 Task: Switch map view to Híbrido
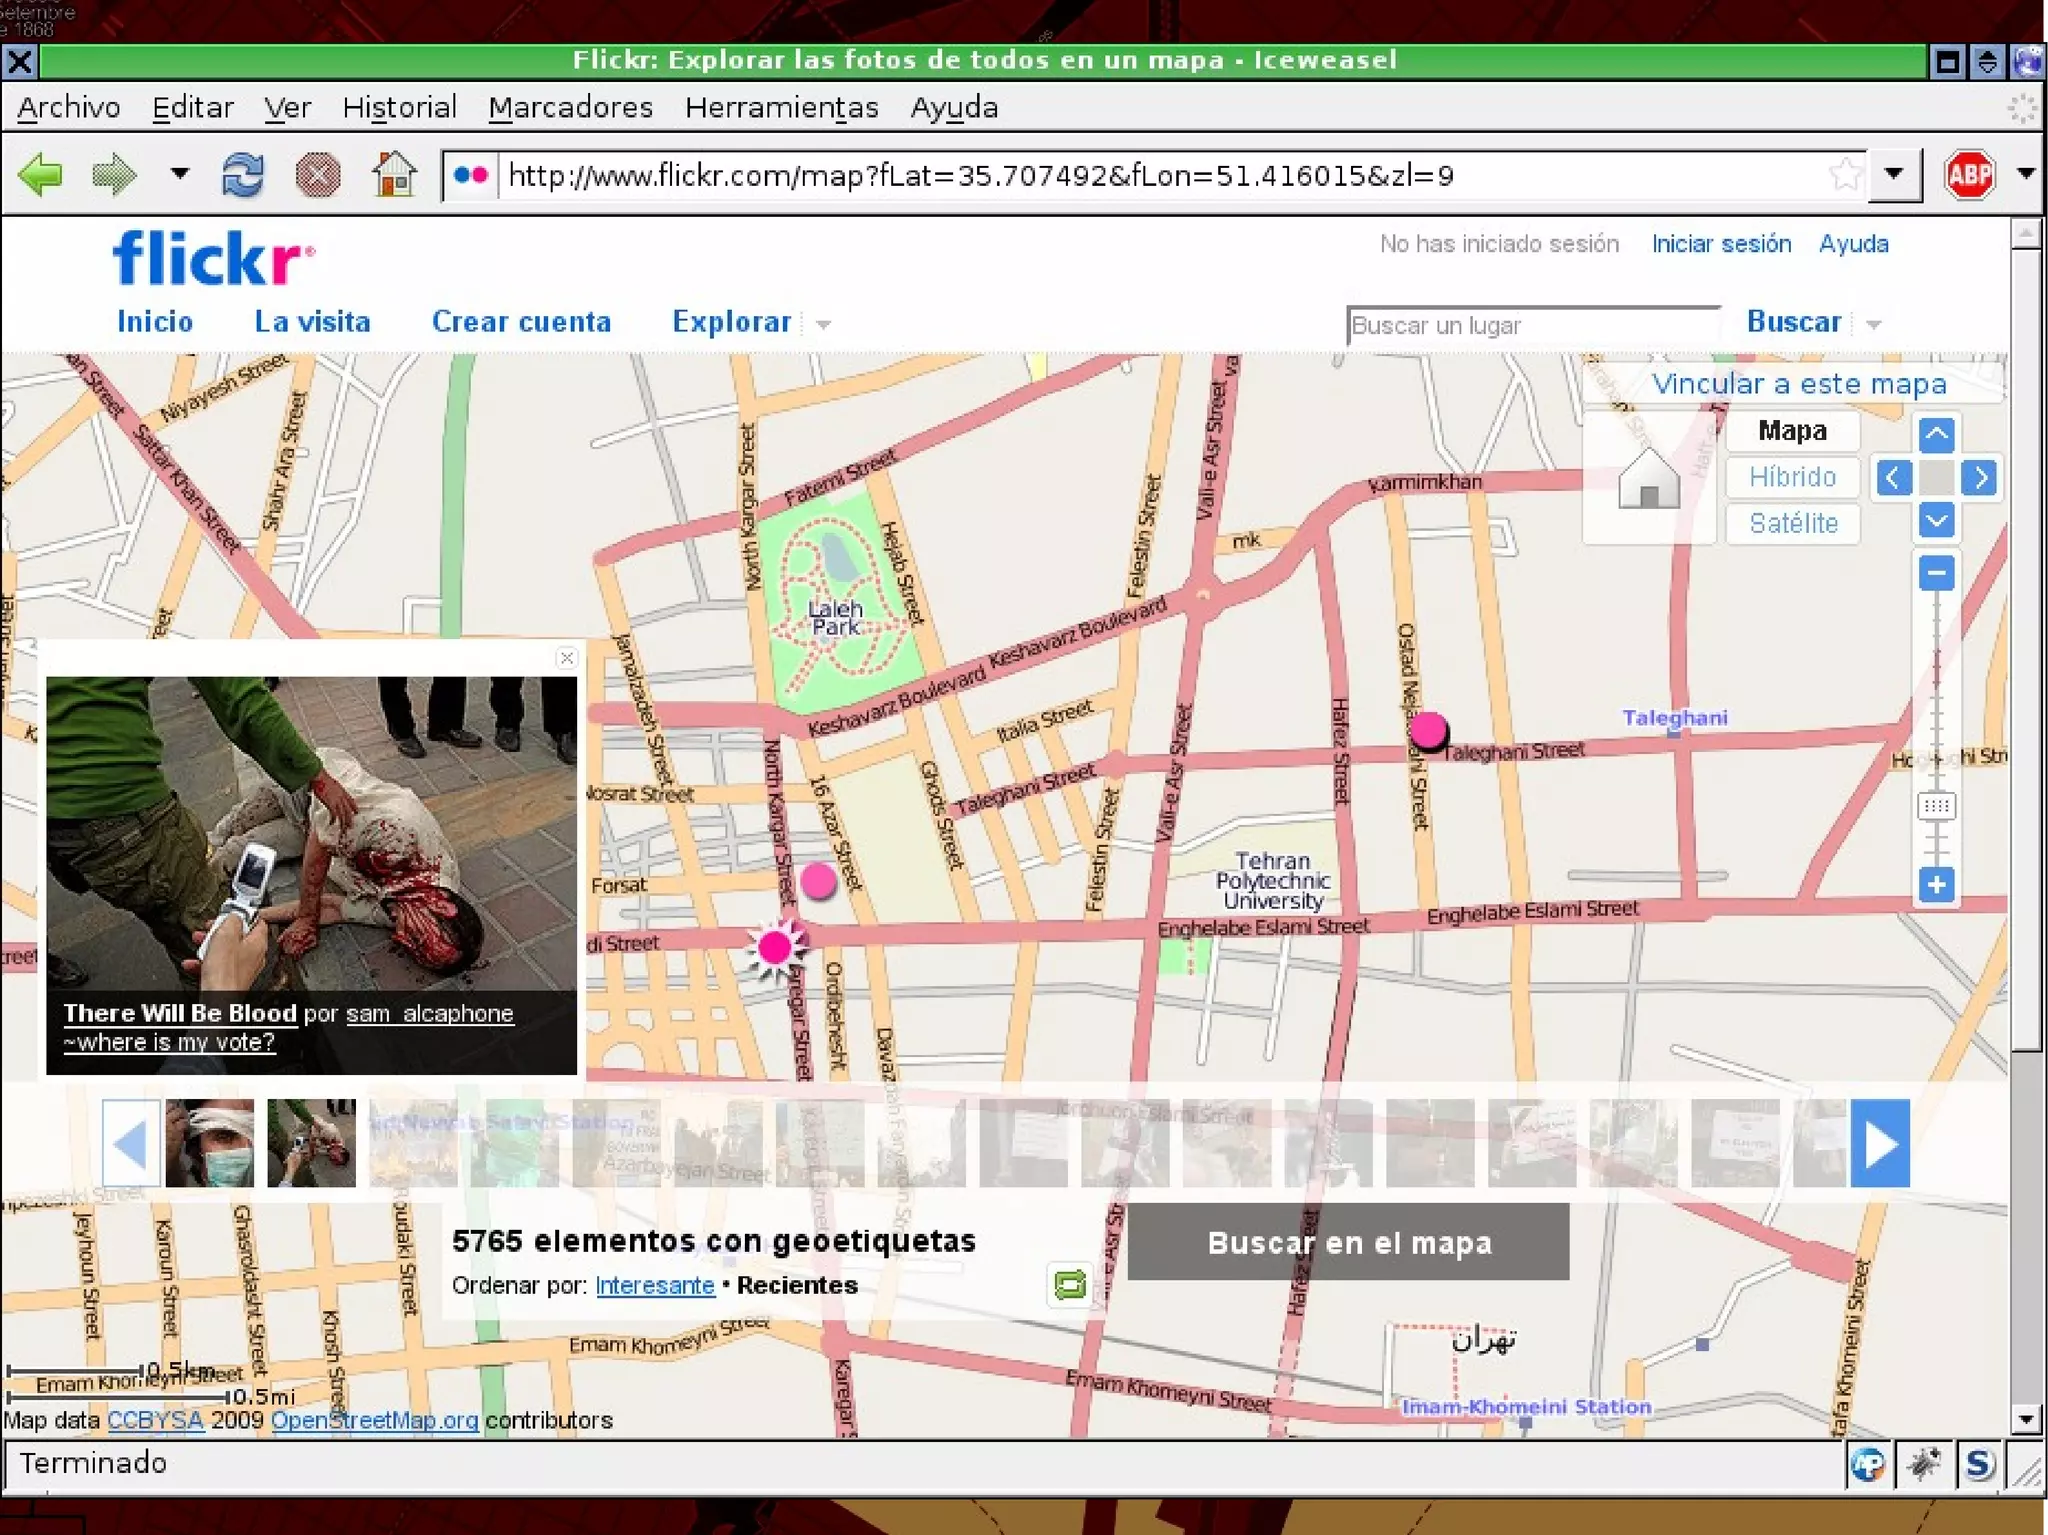(x=1792, y=477)
